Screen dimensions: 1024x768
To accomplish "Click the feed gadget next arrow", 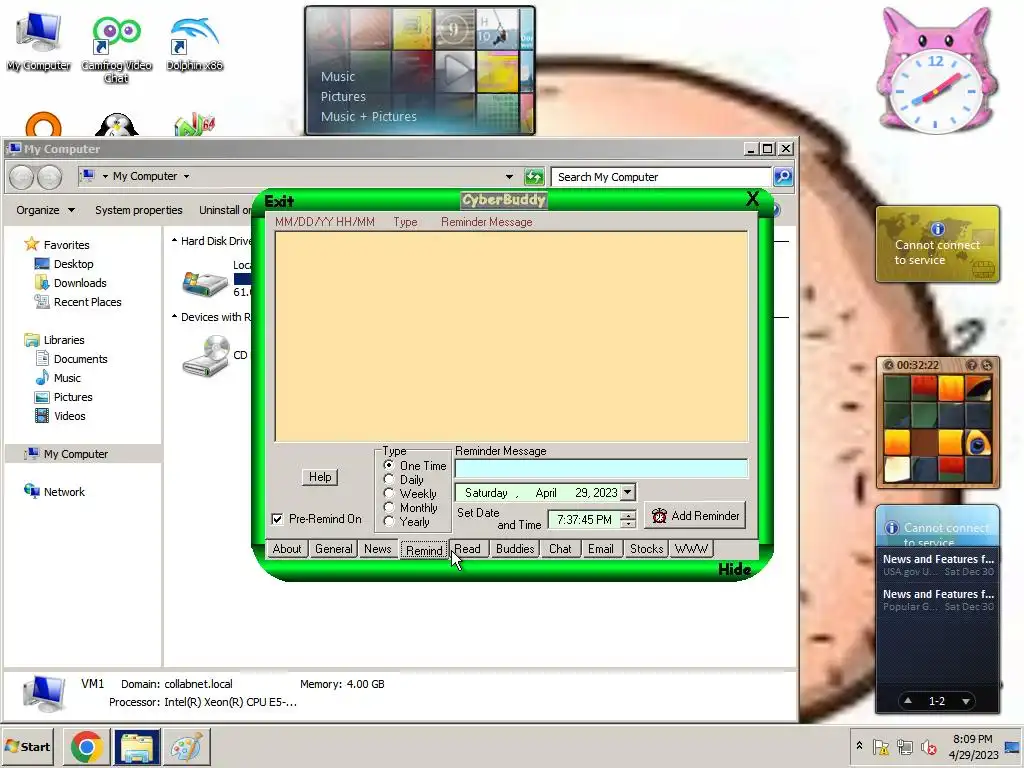I will coord(965,701).
